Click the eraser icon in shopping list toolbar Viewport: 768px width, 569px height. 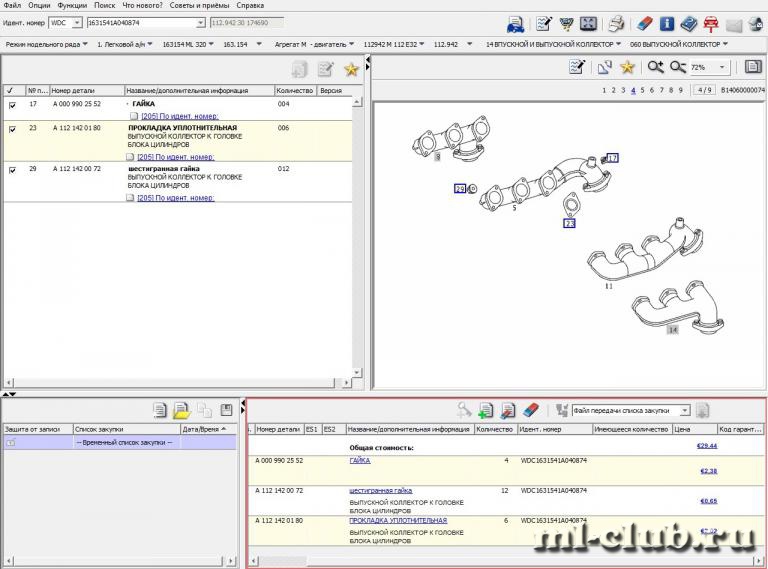[x=531, y=410]
